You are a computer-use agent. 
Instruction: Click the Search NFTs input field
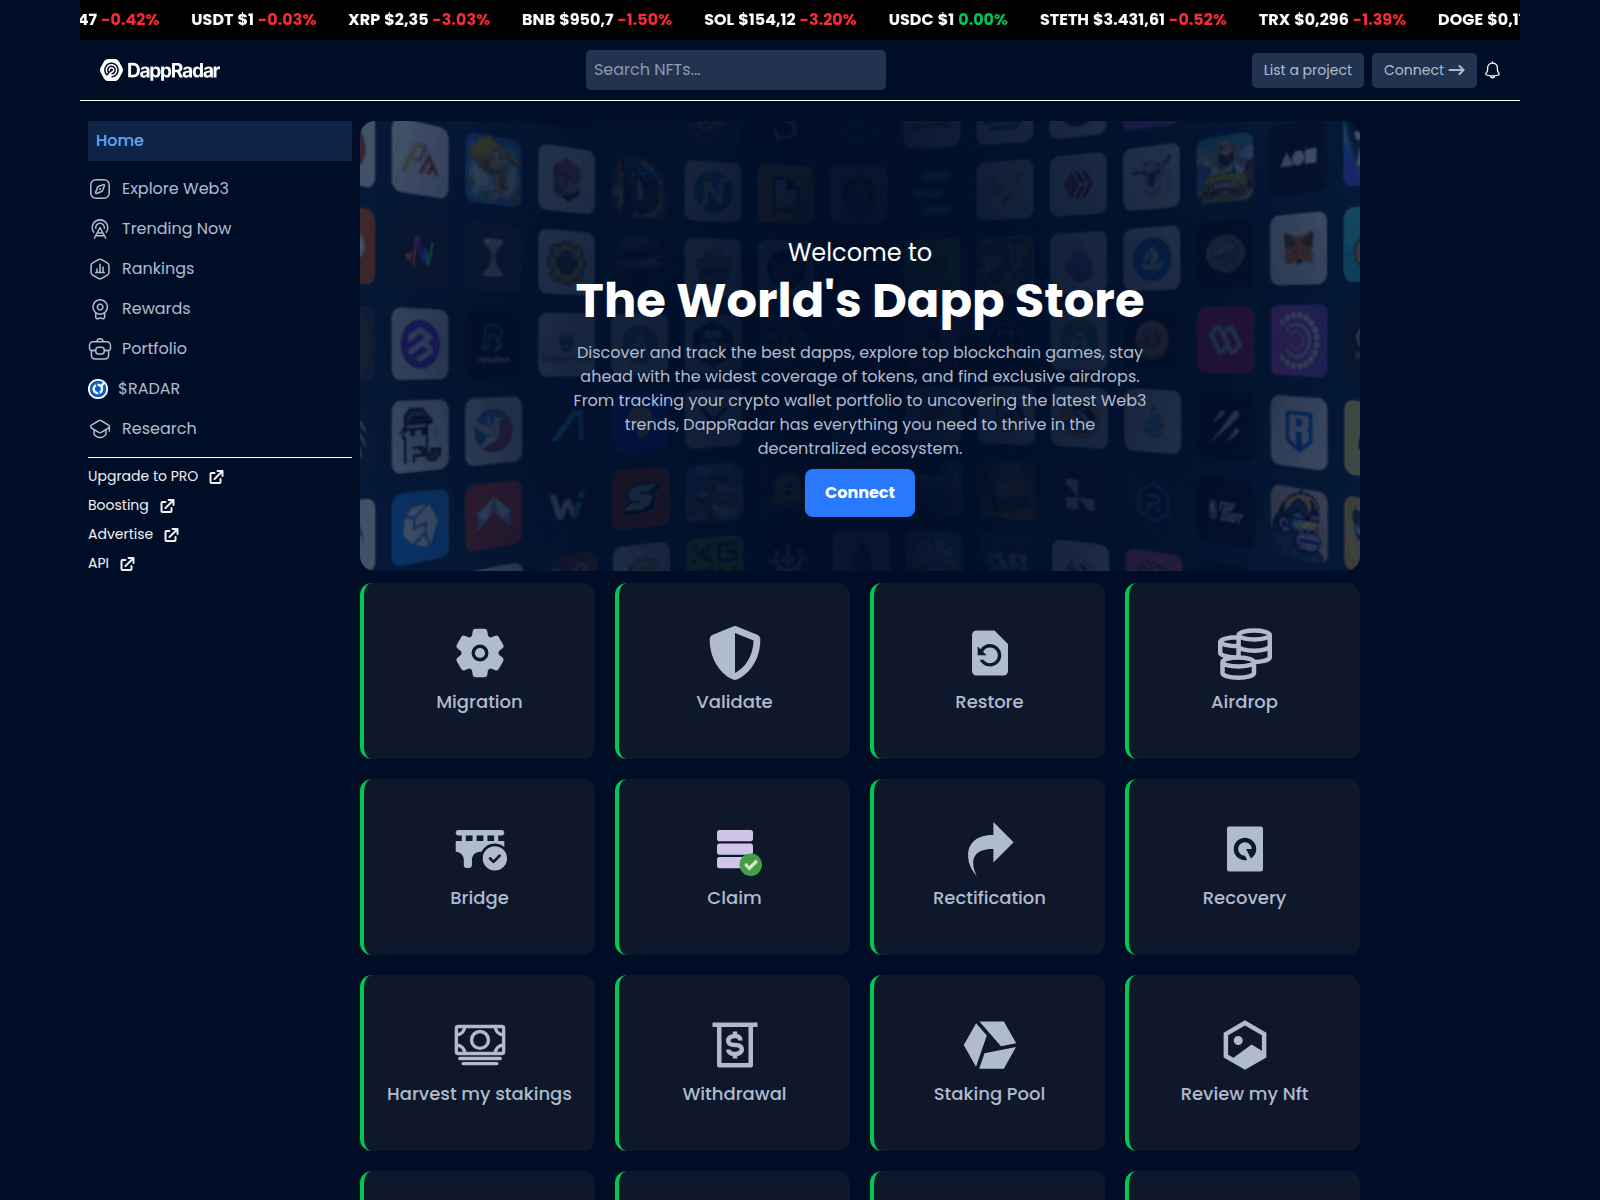pos(736,70)
